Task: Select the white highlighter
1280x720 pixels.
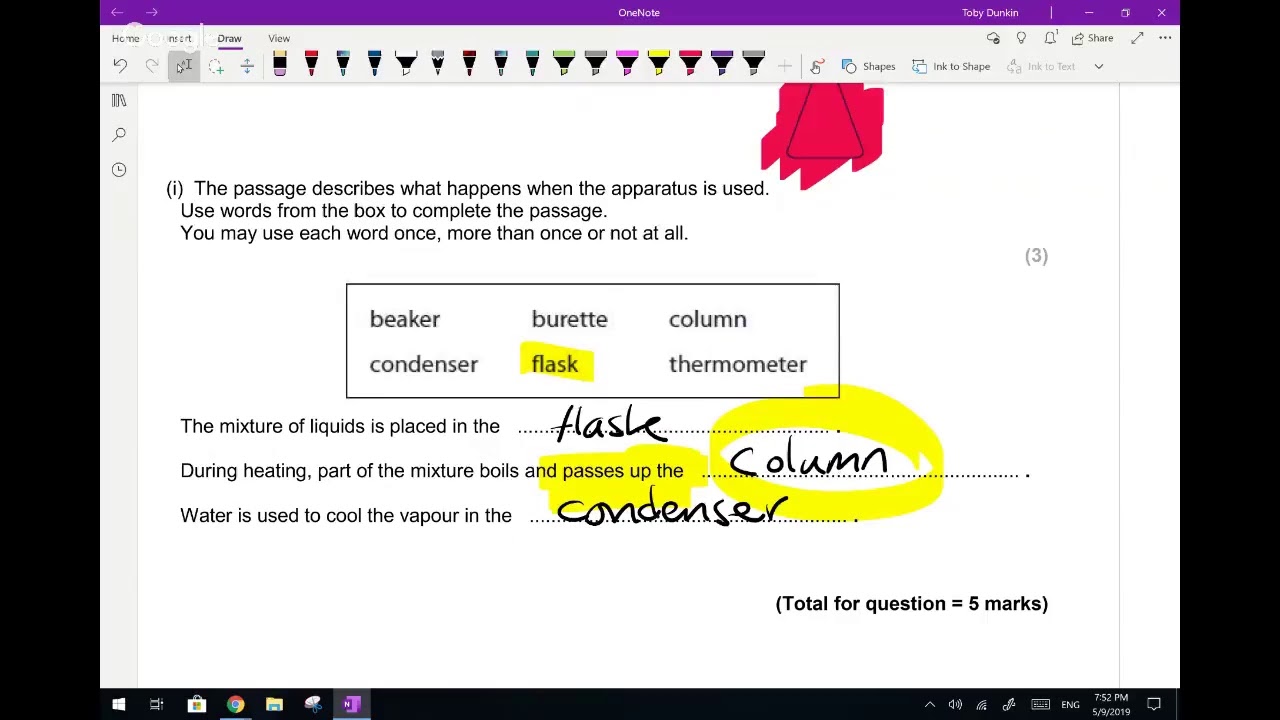Action: 406,64
